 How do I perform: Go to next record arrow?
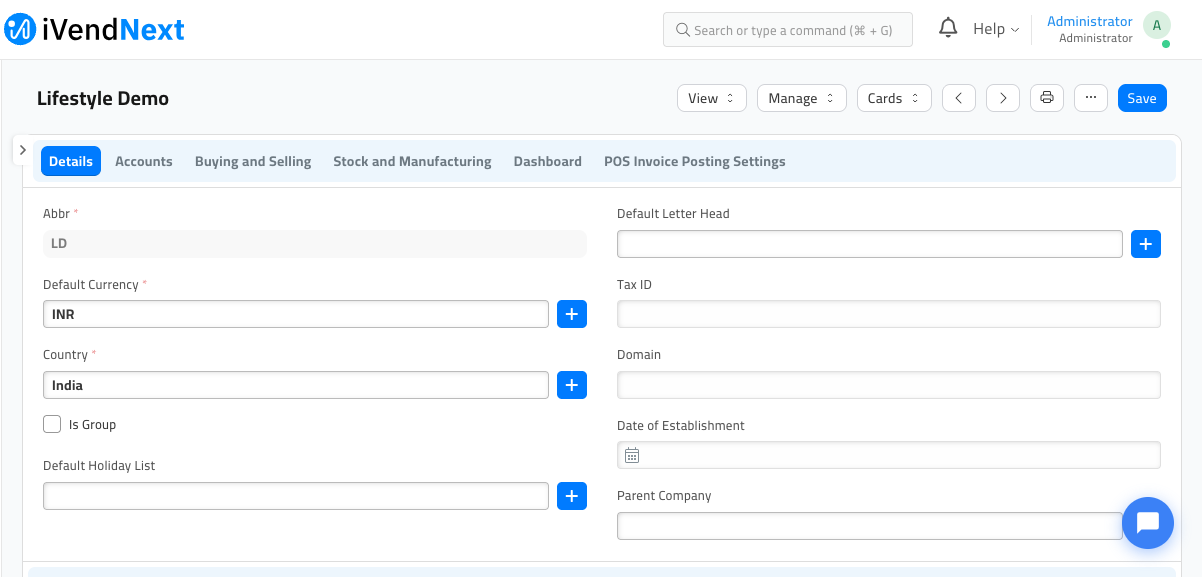tap(1003, 98)
